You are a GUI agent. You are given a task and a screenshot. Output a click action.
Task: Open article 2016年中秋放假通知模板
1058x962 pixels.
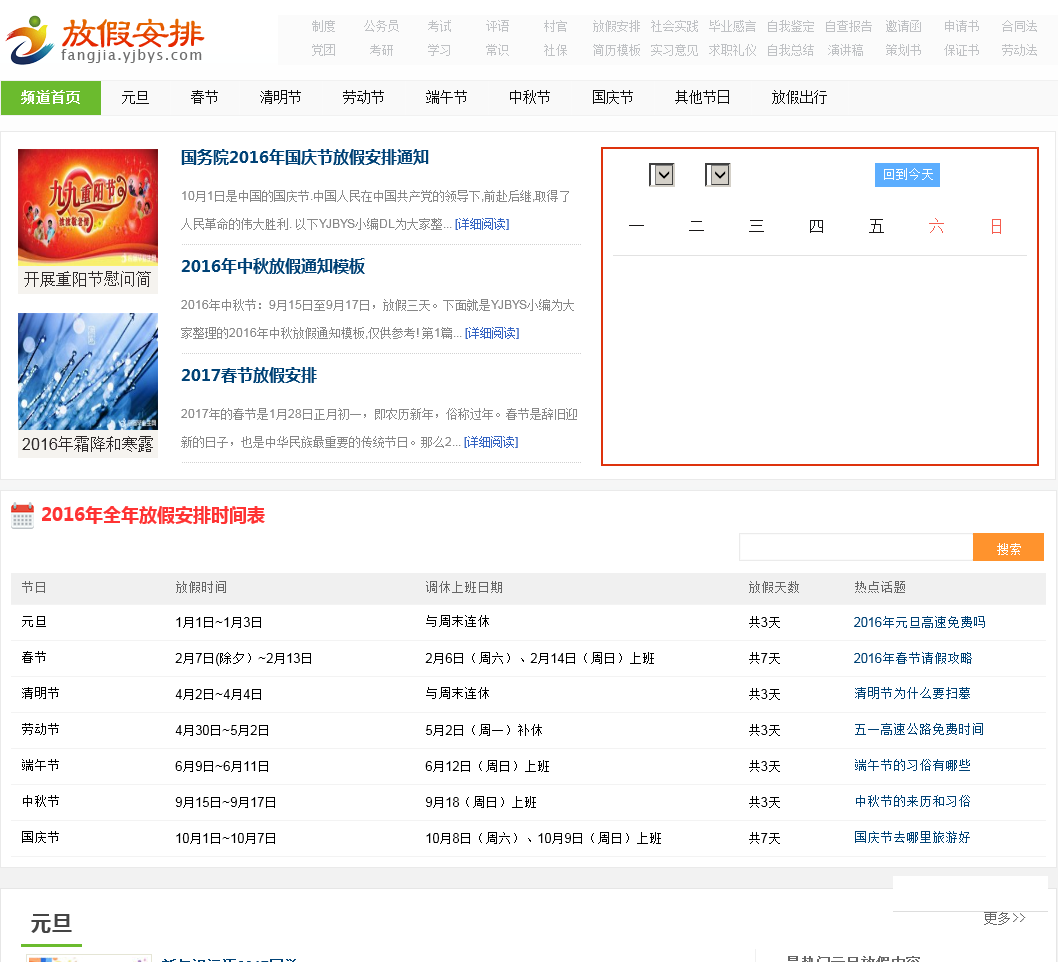point(273,266)
